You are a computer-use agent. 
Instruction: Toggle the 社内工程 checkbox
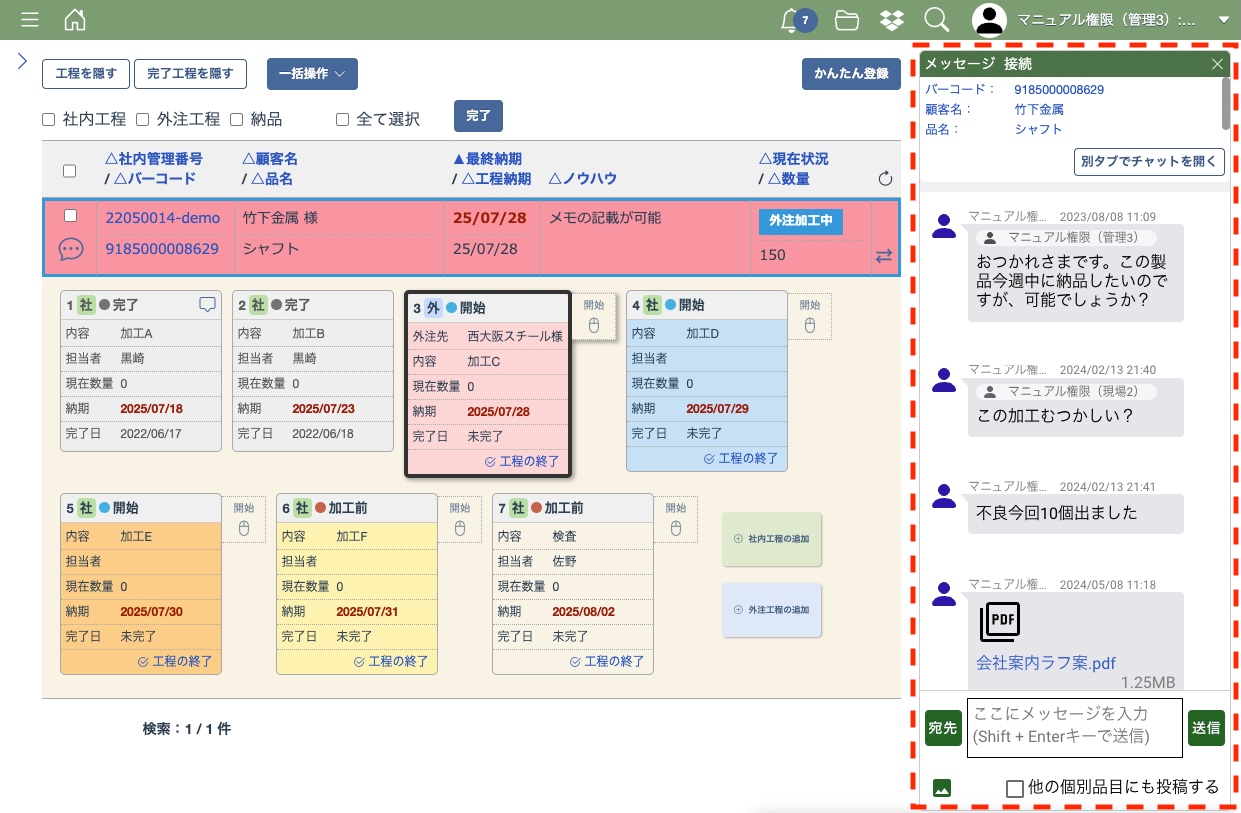49,120
